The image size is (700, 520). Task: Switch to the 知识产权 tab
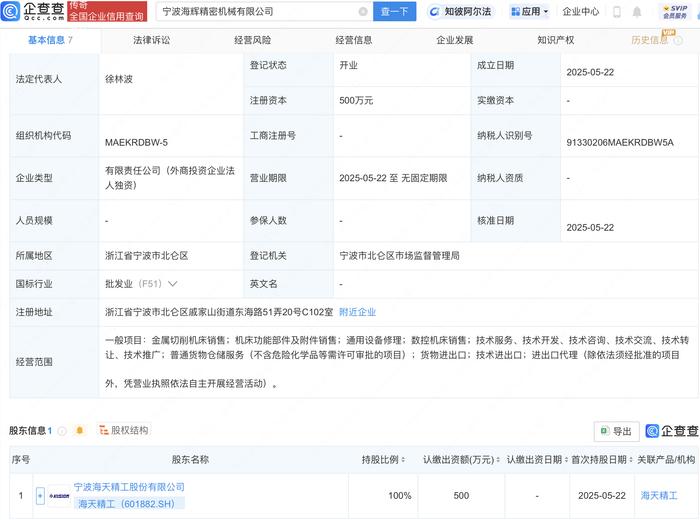[556, 40]
